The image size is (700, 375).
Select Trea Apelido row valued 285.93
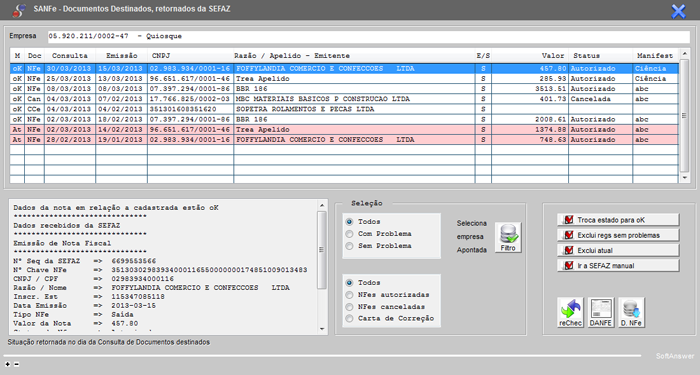coord(344,79)
